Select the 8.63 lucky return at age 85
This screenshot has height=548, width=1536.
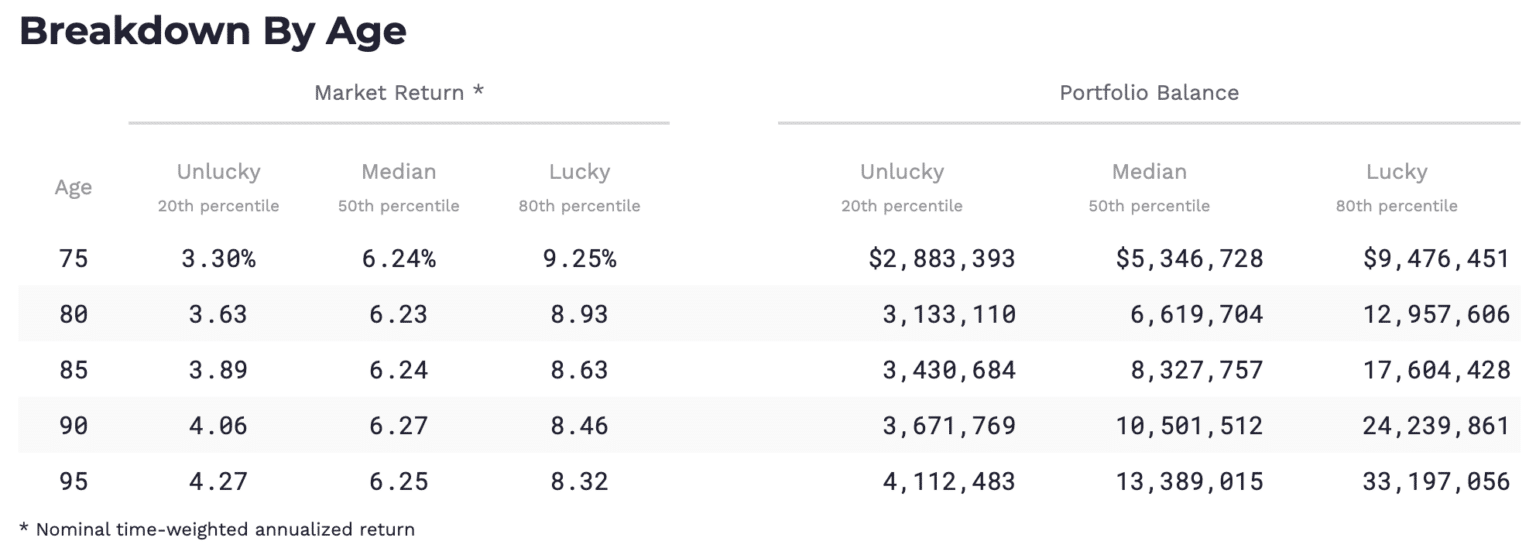pos(579,370)
